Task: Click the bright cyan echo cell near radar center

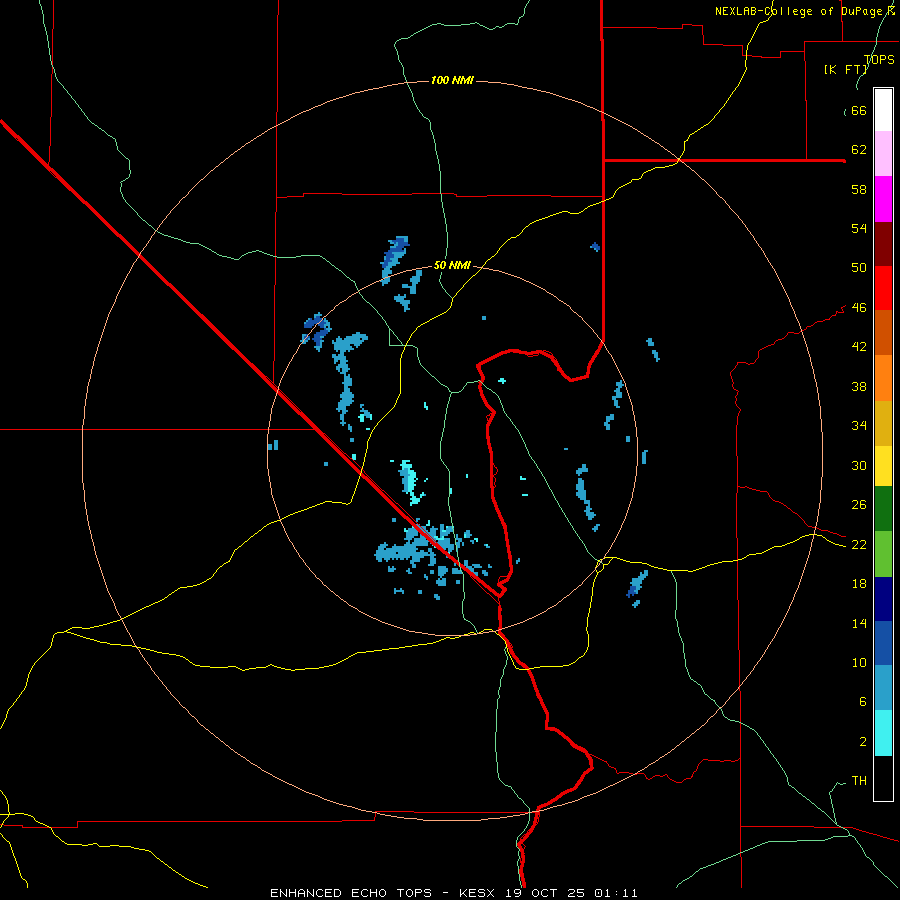Action: tap(410, 481)
